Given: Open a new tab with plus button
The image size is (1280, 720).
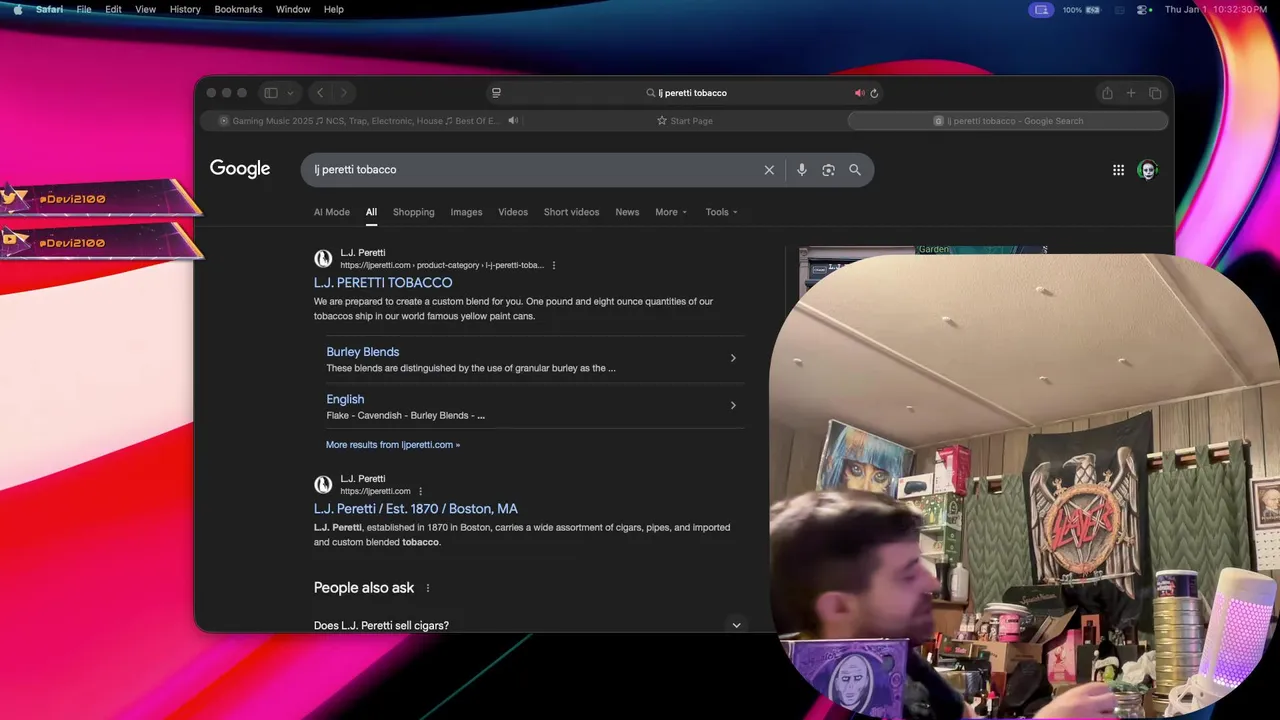Looking at the screenshot, I should click(x=1131, y=93).
